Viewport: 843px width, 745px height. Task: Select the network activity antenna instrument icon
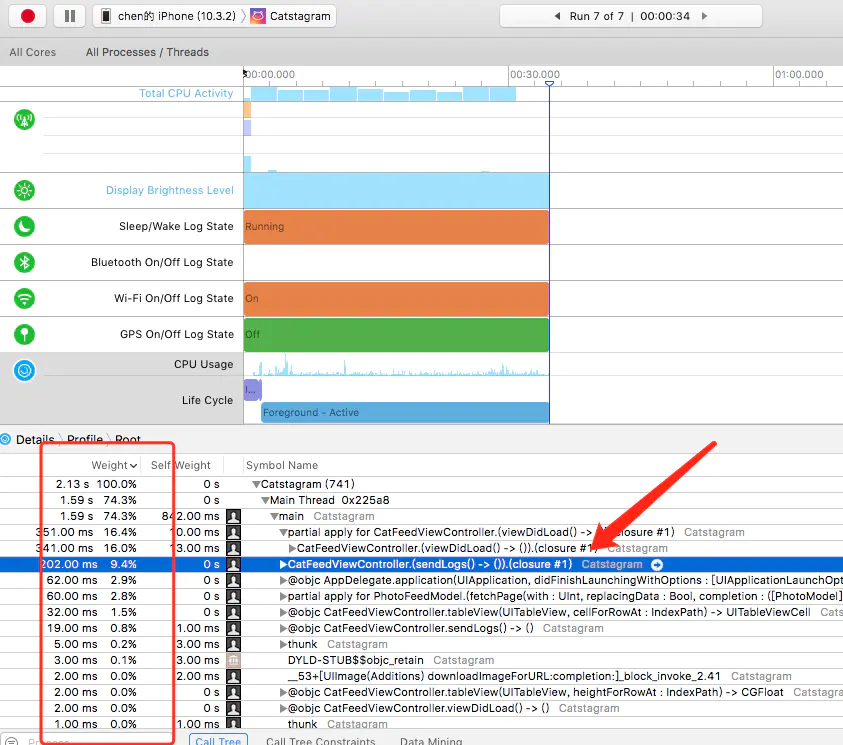point(24,119)
